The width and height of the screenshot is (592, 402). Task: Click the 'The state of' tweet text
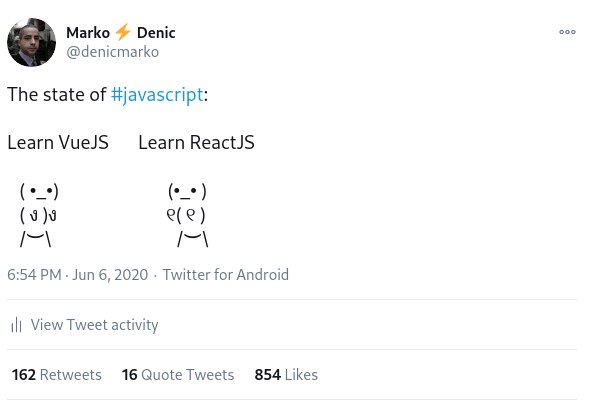pyautogui.click(x=57, y=94)
